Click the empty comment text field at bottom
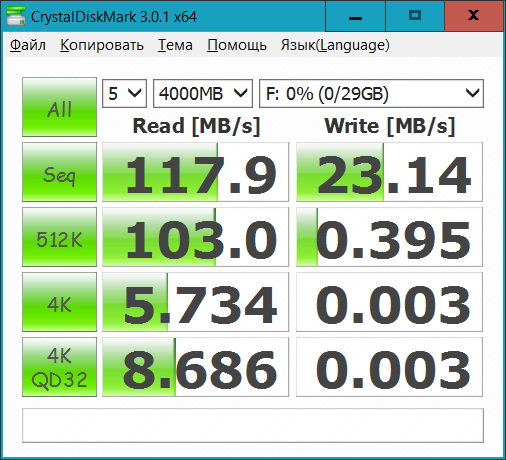 [253, 426]
